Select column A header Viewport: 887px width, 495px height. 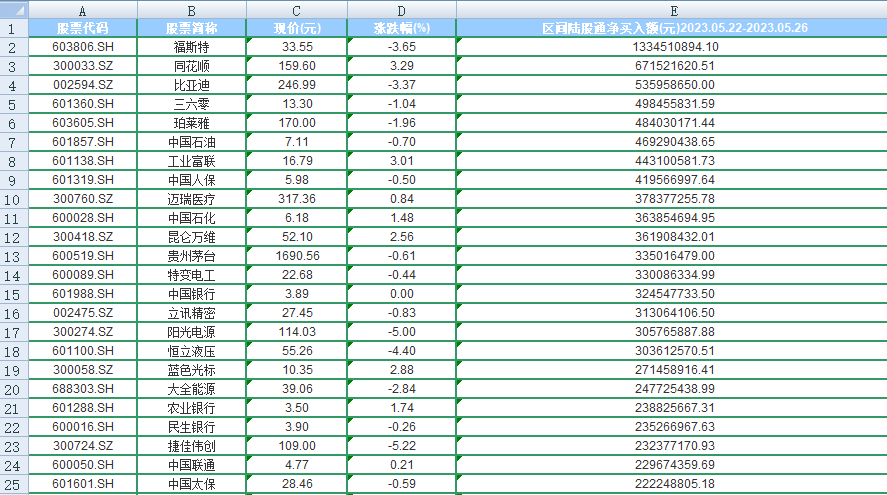(x=83, y=10)
